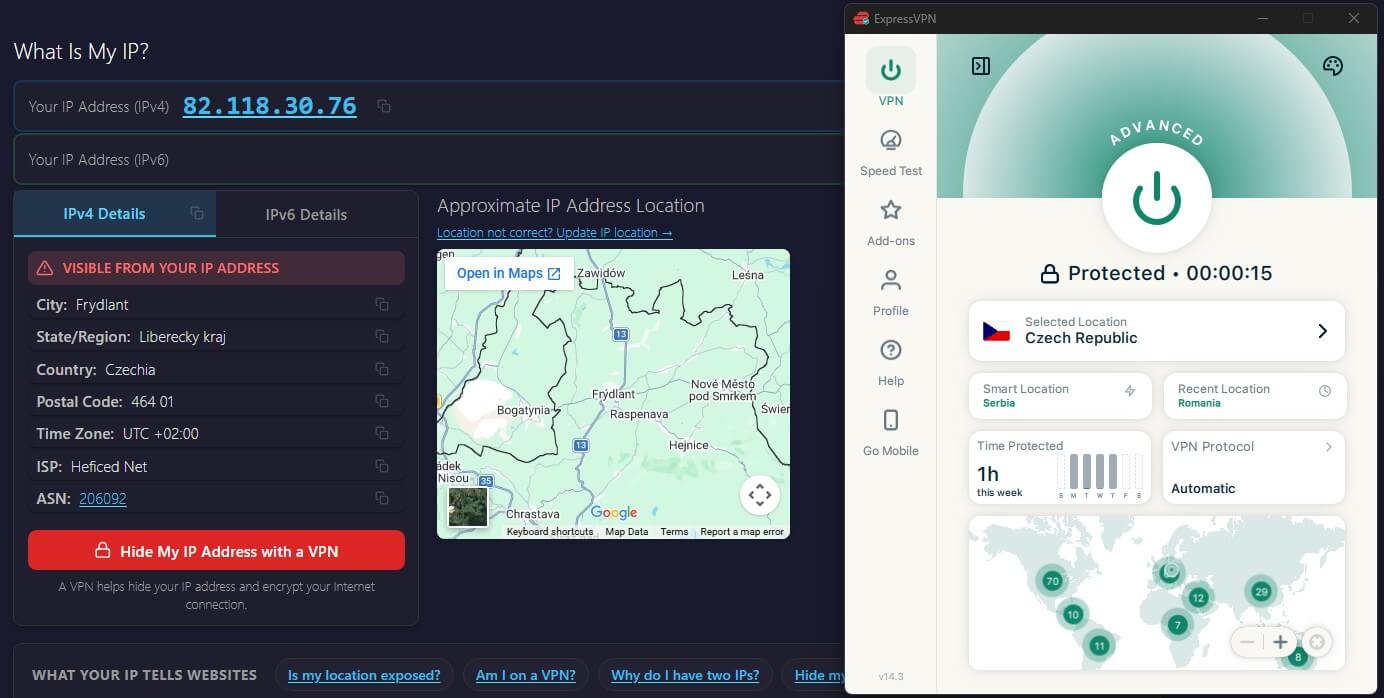Click the IP address 82.118.30.76 link
The image size is (1384, 698).
(270, 106)
